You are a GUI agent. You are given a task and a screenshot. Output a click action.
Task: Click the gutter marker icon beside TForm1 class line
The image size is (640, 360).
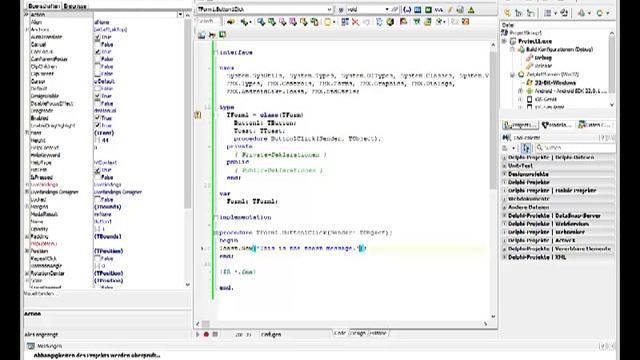198,115
